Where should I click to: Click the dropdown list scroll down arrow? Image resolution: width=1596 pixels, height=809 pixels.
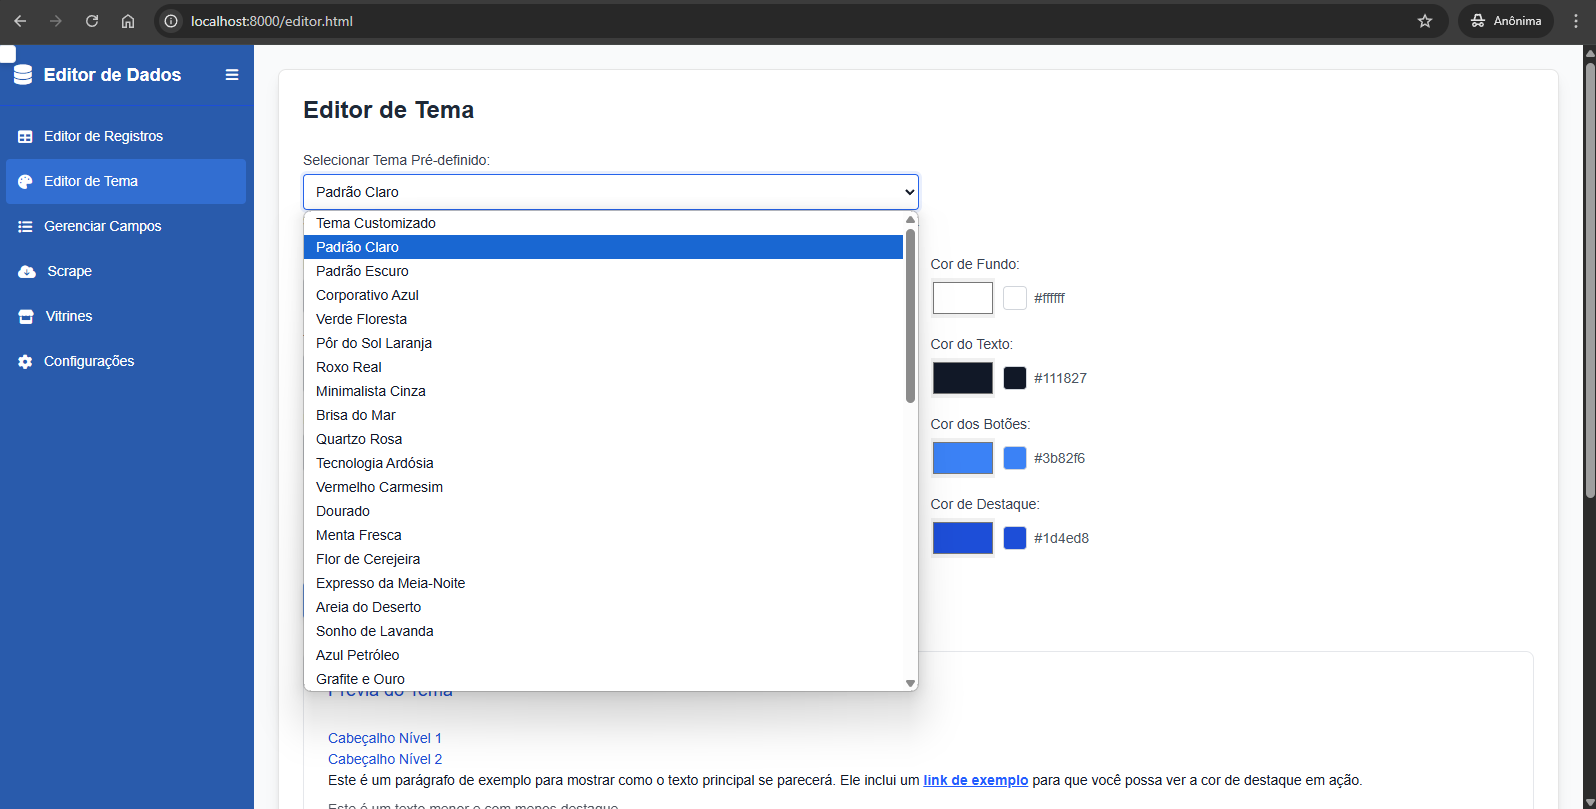(910, 683)
